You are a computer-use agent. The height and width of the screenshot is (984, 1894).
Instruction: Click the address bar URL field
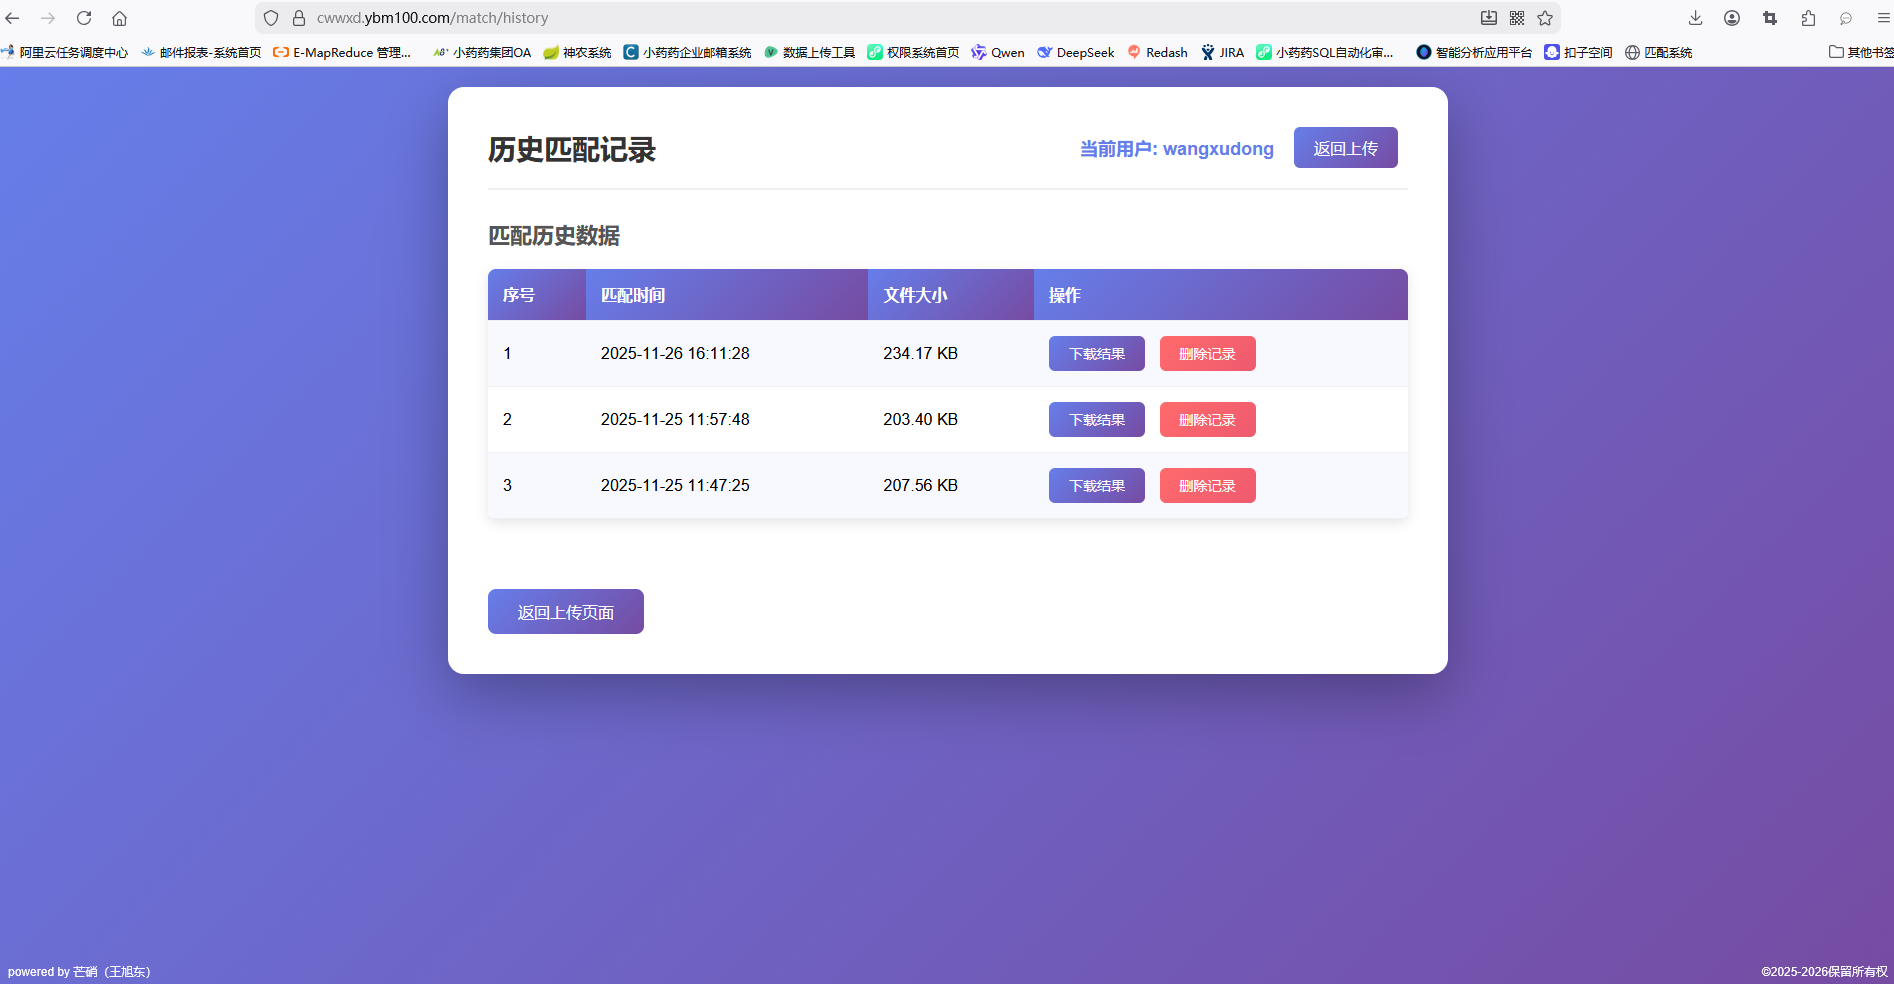tap(800, 18)
